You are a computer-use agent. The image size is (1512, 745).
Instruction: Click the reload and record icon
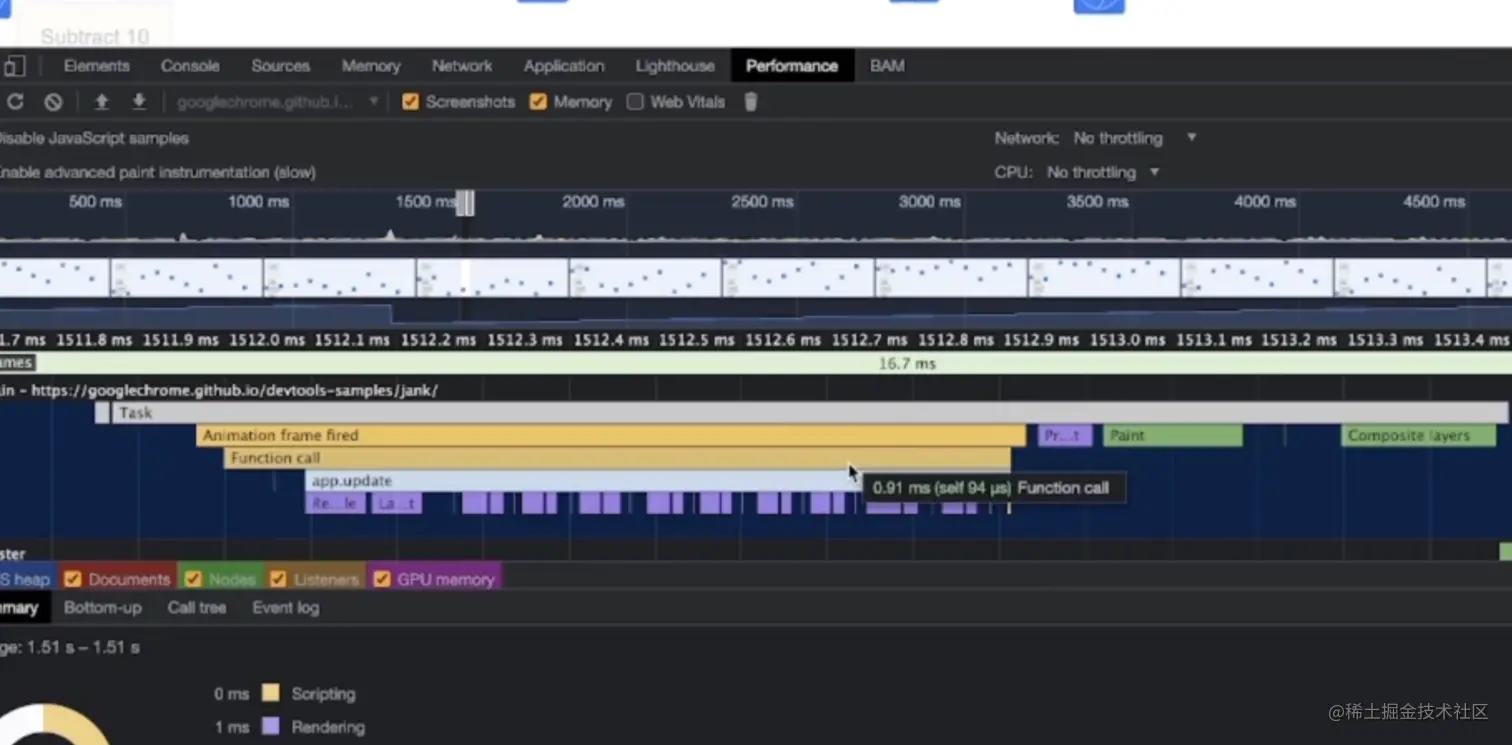(15, 102)
